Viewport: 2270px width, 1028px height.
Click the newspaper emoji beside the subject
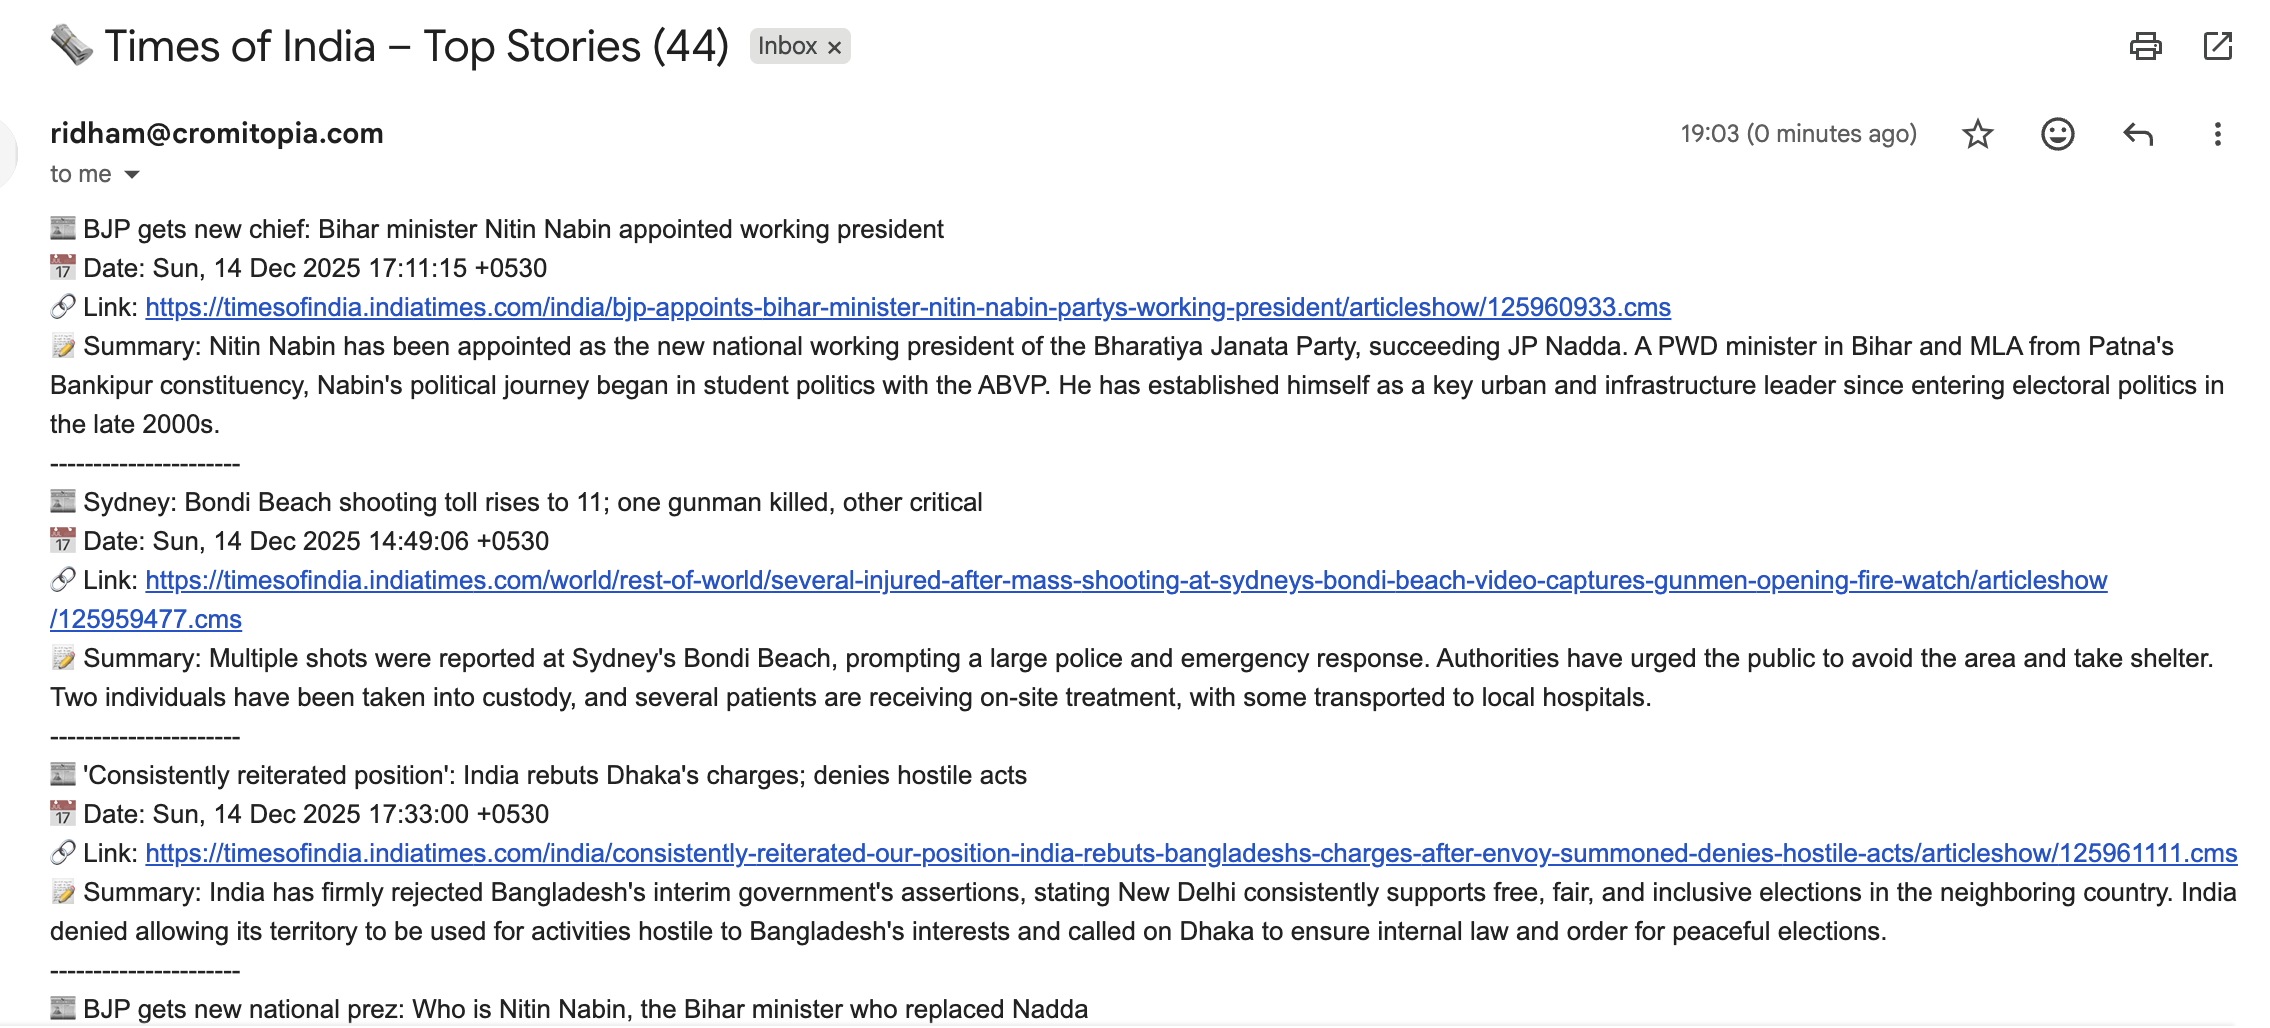click(x=71, y=45)
